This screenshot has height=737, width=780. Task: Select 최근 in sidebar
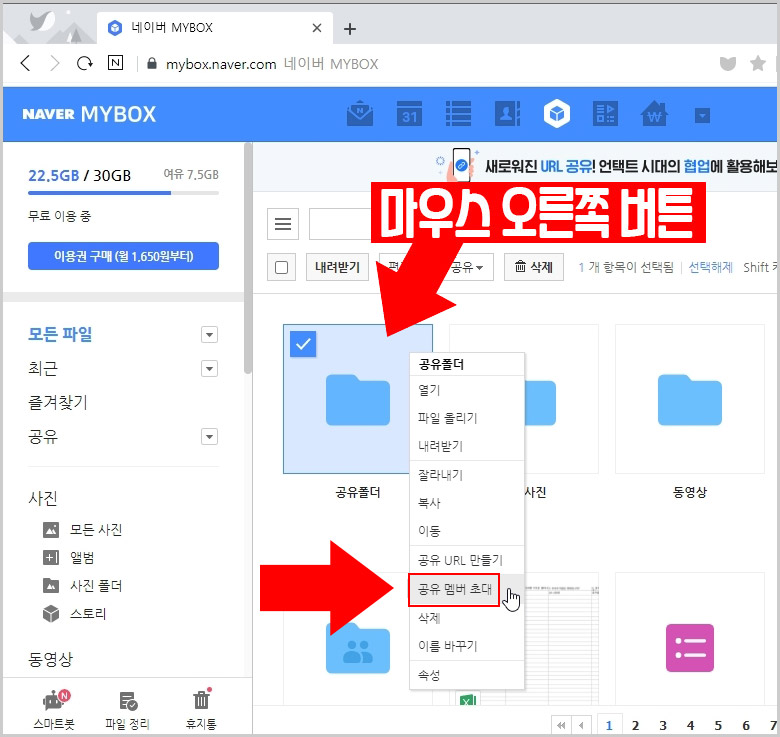[x=43, y=368]
